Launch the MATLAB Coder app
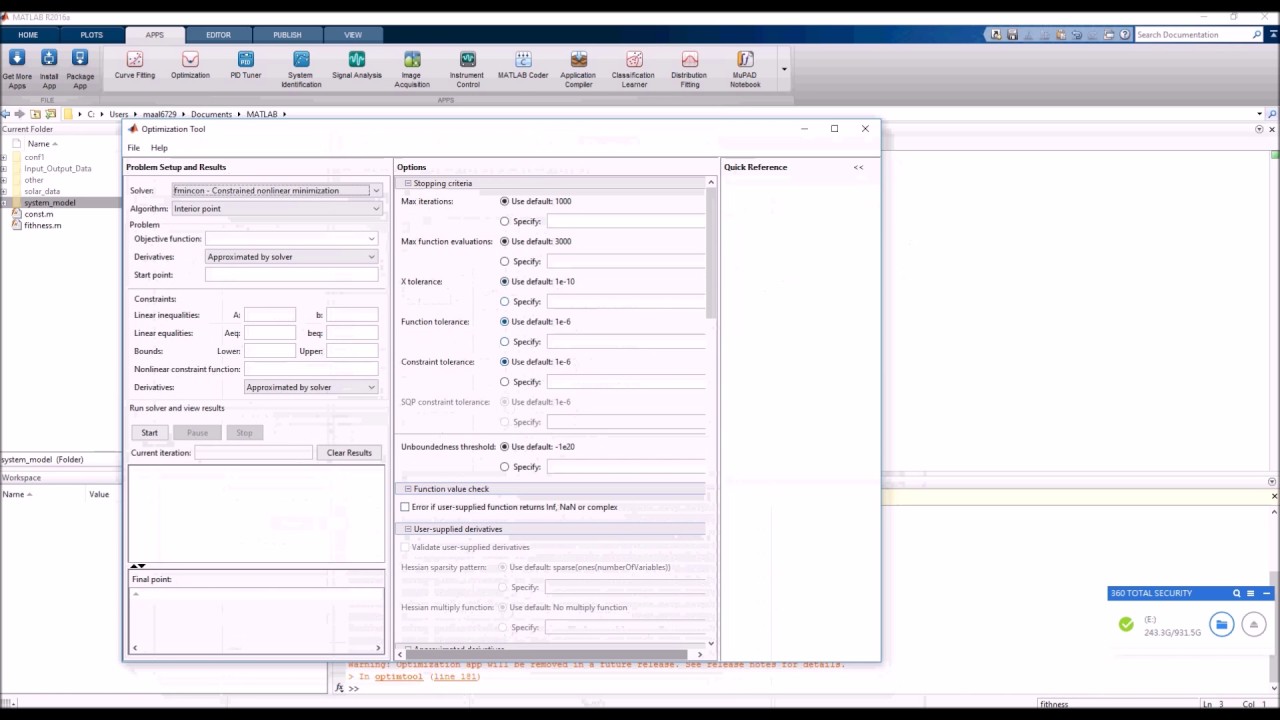 coord(523,66)
